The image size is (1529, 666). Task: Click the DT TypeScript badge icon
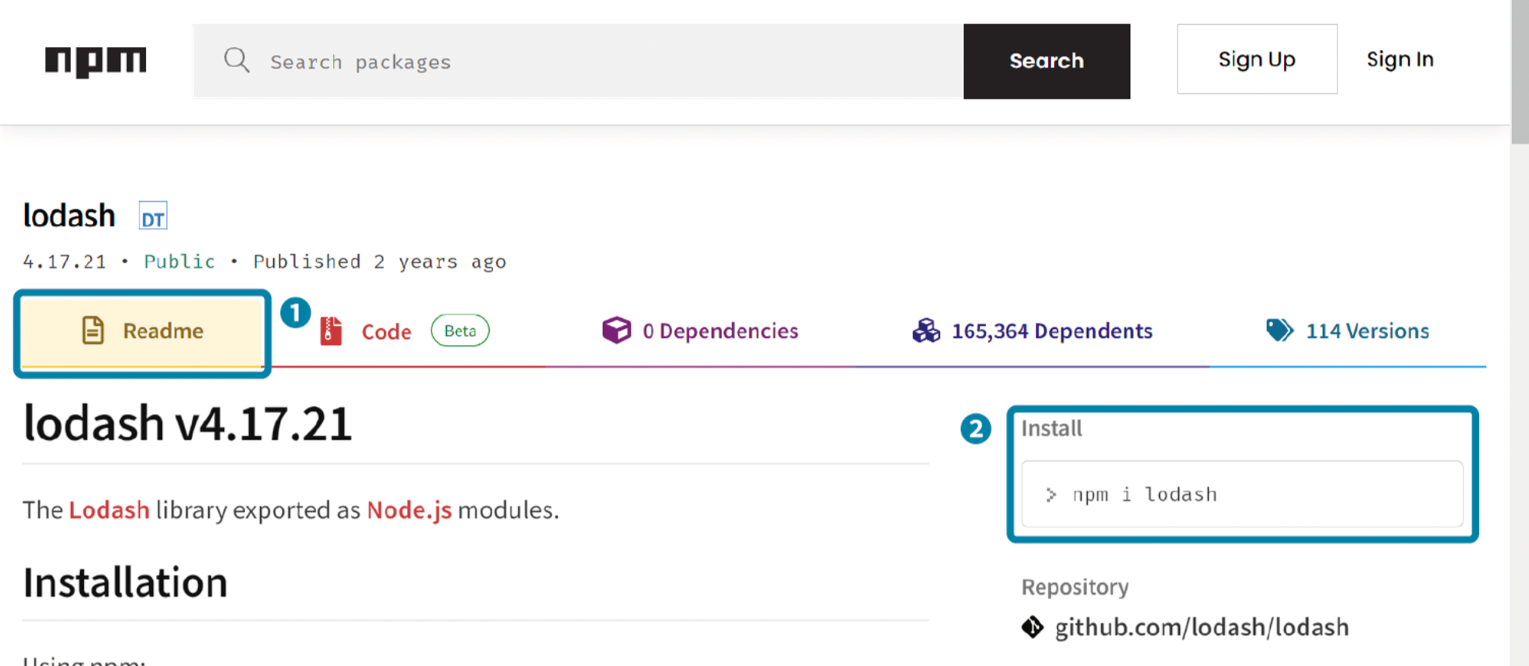(153, 217)
